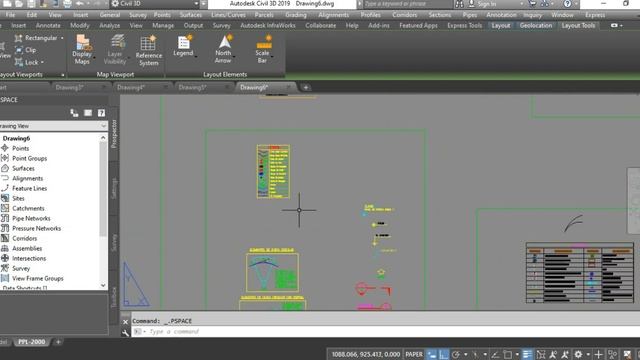The image size is (640, 360).
Task: Click the search binoculars icon in title bar
Action: tap(460, 4)
